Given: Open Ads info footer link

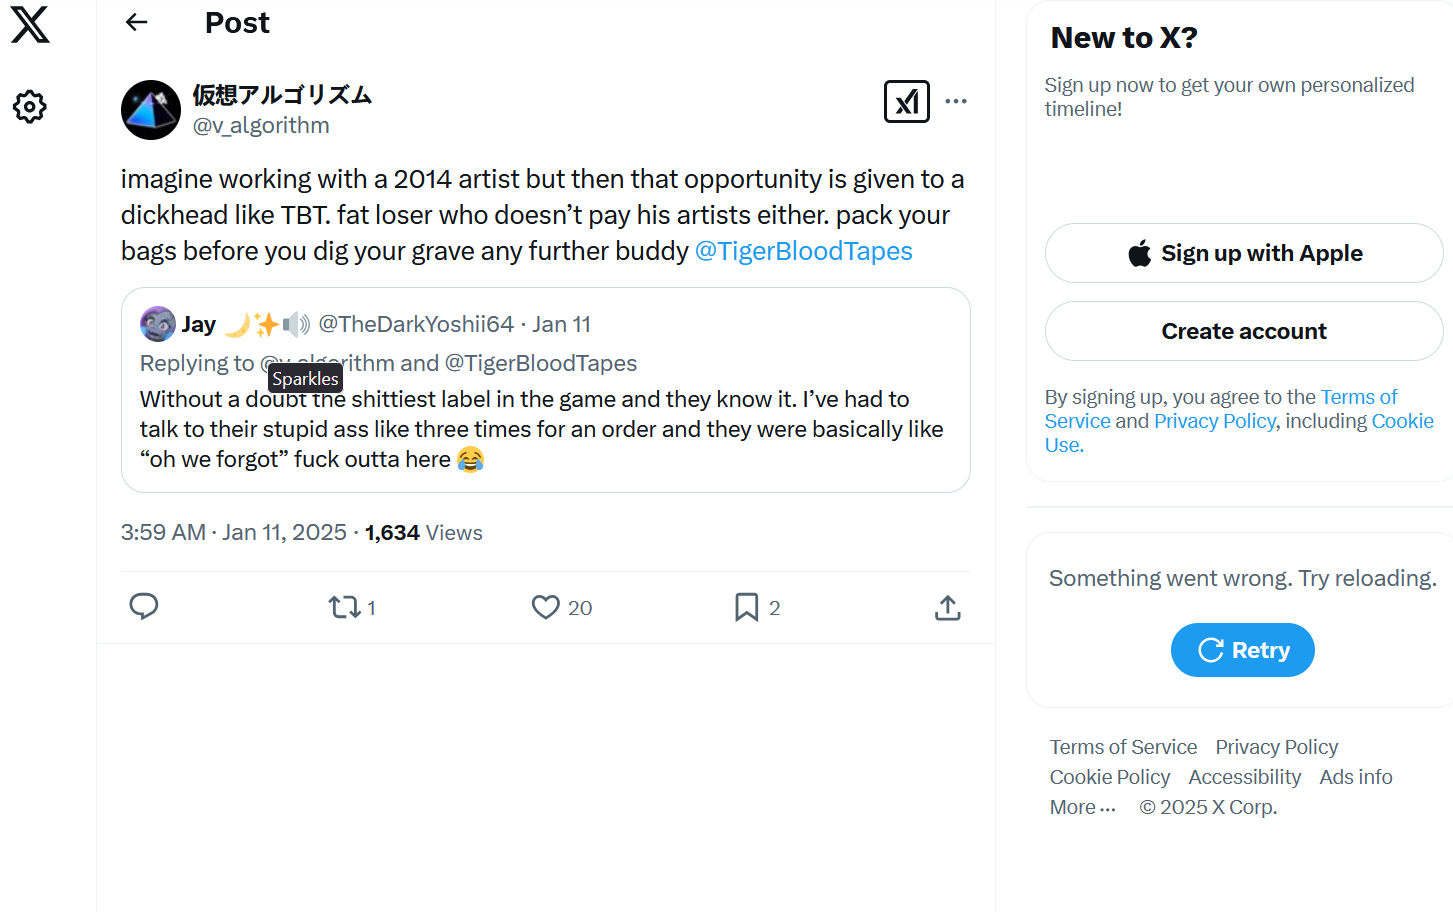Looking at the screenshot, I should pyautogui.click(x=1355, y=777).
